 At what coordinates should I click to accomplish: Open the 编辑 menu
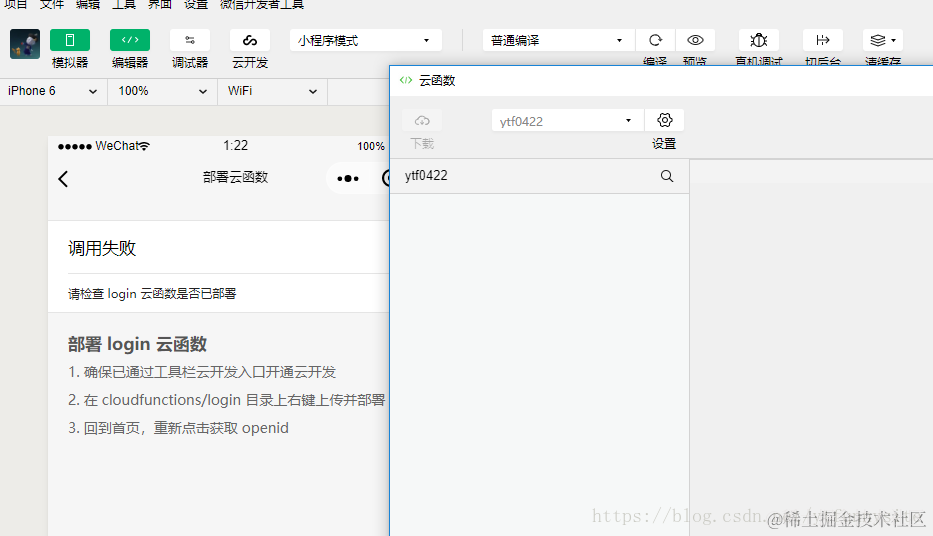click(x=88, y=5)
